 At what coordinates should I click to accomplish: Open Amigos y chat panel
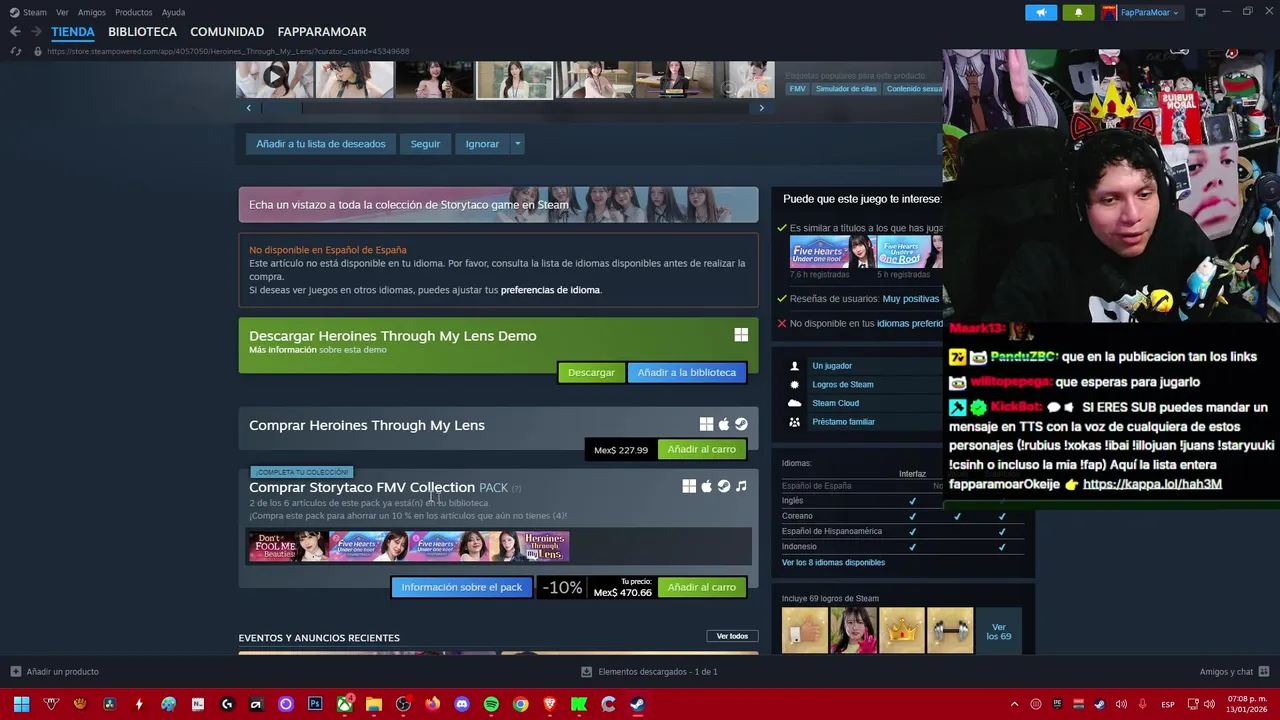(x=1234, y=672)
